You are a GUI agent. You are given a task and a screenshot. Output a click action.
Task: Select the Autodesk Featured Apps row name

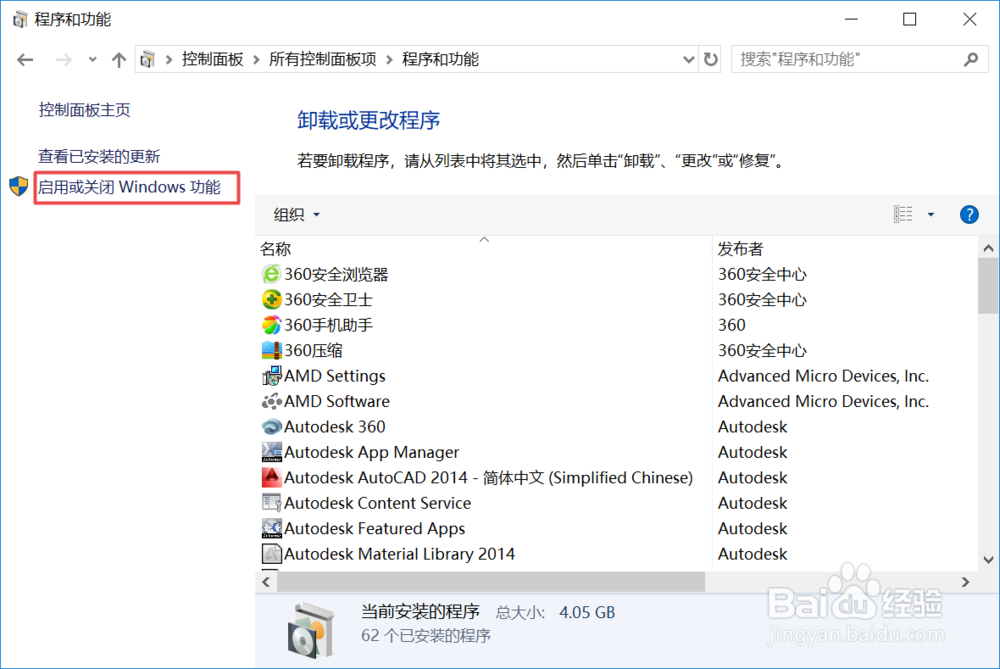click(x=374, y=529)
